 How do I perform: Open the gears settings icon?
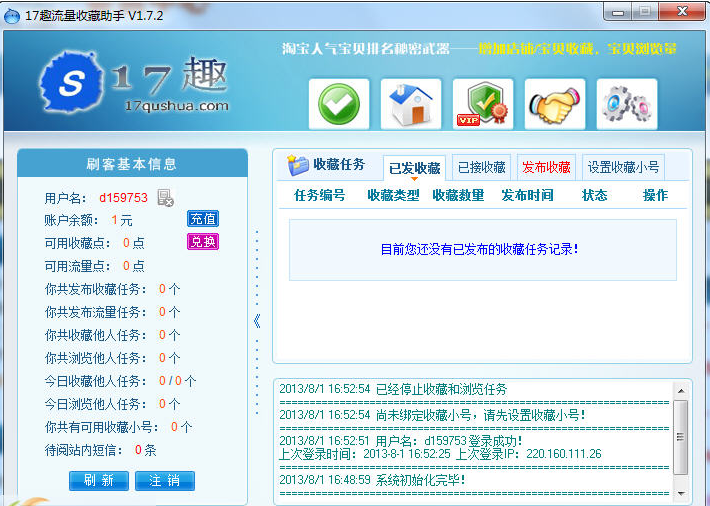pos(627,104)
